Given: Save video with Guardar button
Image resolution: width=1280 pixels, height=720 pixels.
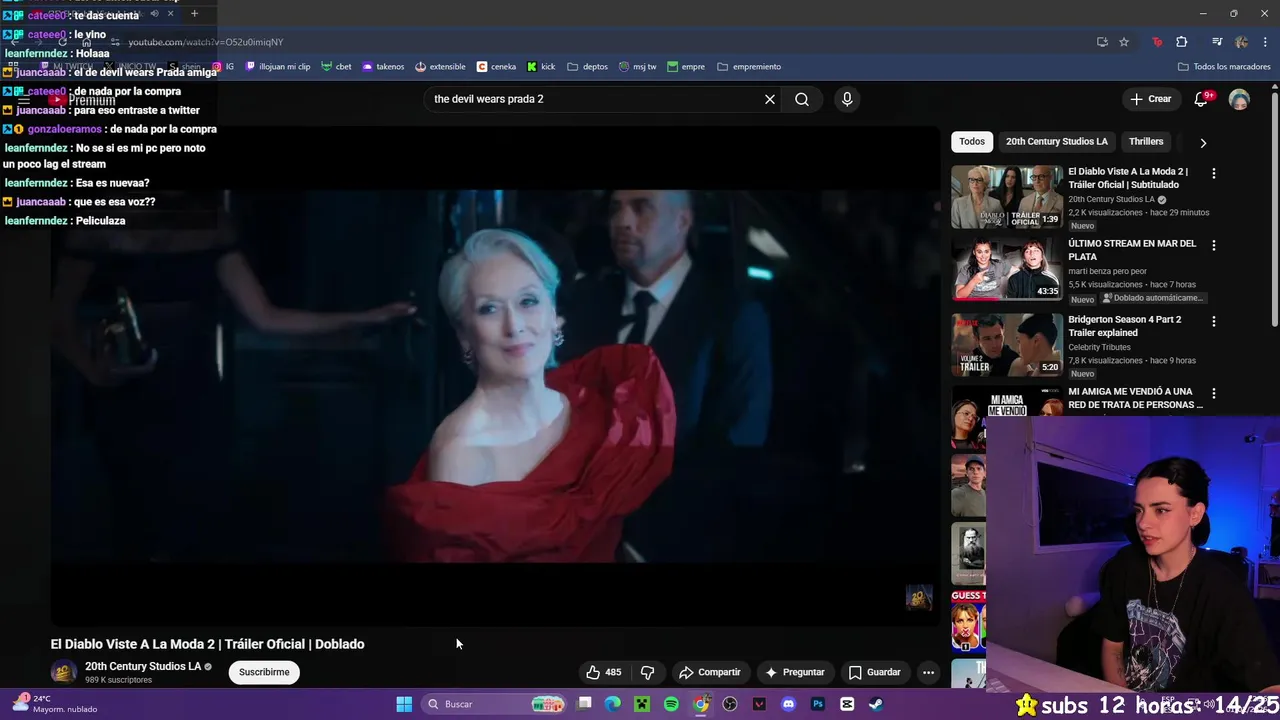Looking at the screenshot, I should (x=874, y=672).
